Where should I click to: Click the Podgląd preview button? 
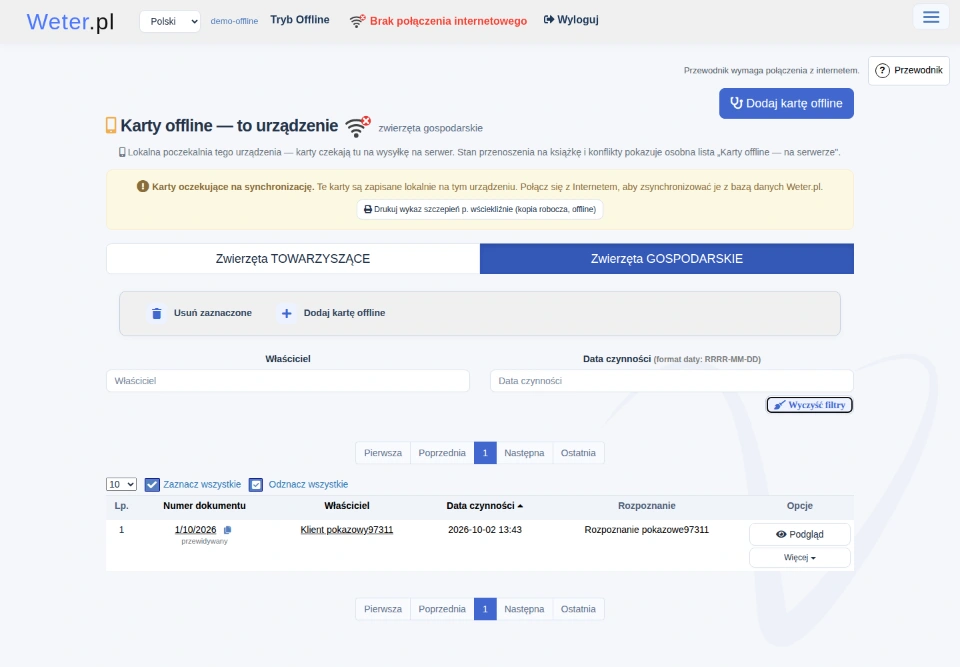[800, 534]
